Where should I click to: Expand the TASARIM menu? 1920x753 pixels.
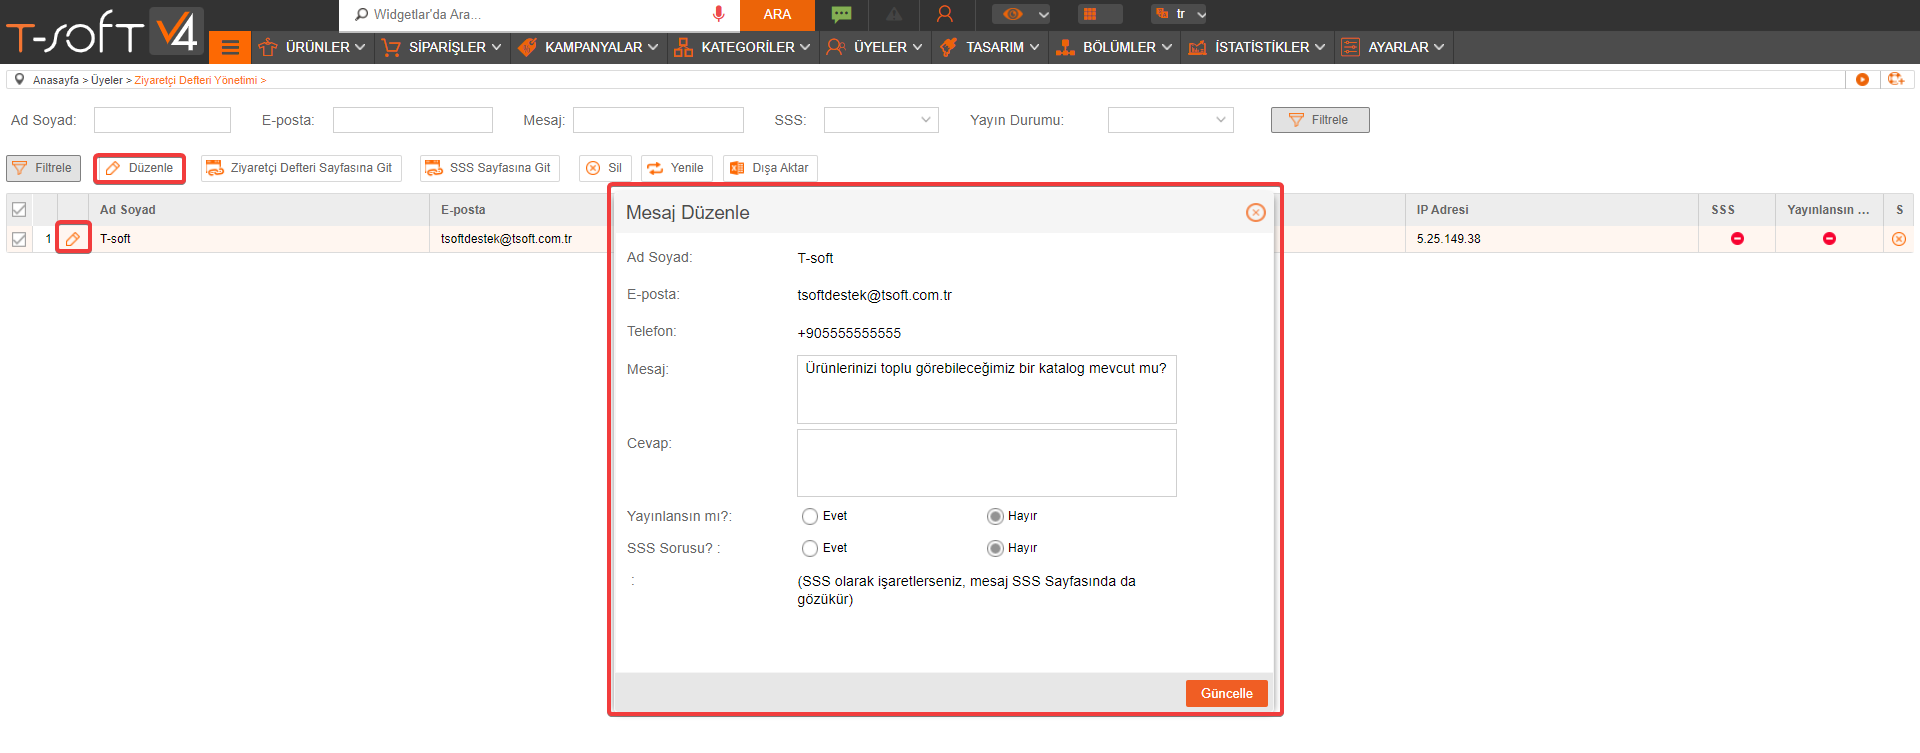pos(990,47)
